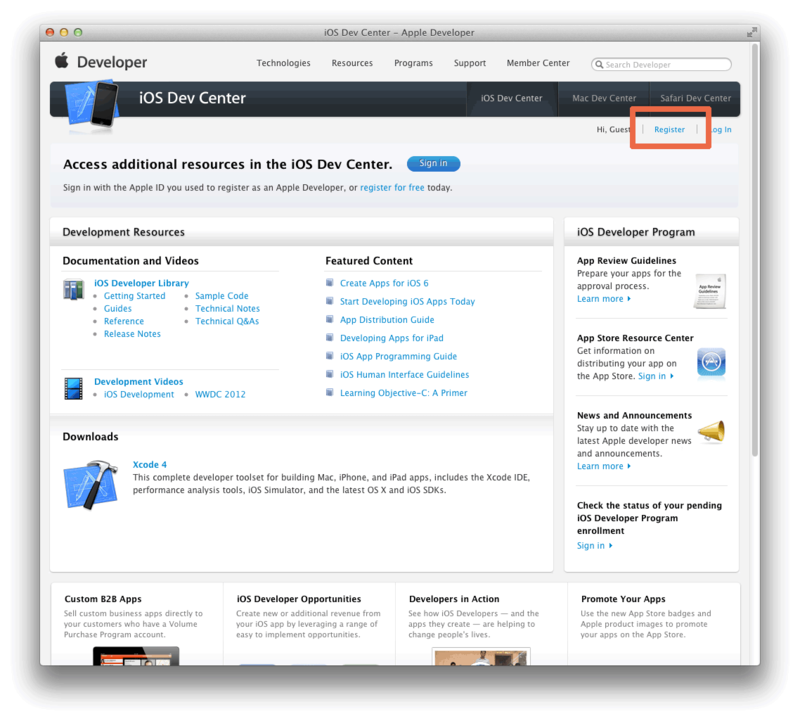Click document icon beside Learning Objective-C: A Primer
The height and width of the screenshot is (721, 800).
point(330,392)
